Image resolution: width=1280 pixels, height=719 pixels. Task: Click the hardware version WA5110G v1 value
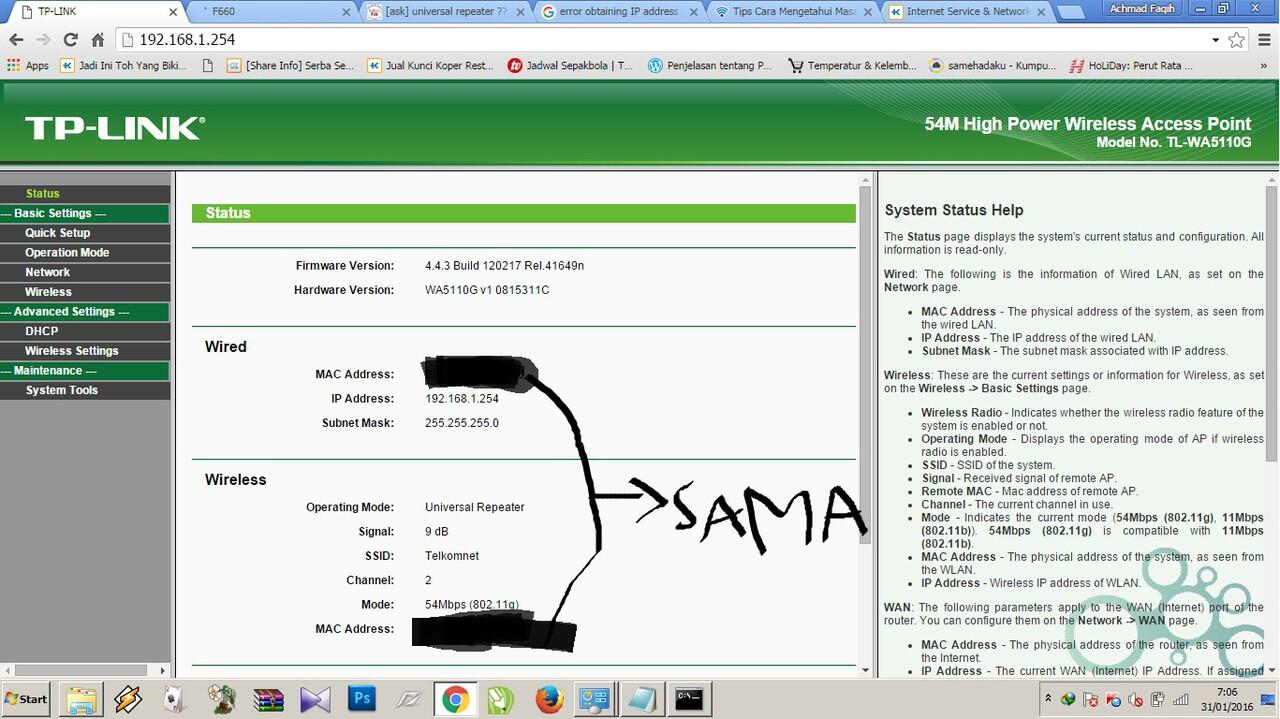tap(487, 290)
